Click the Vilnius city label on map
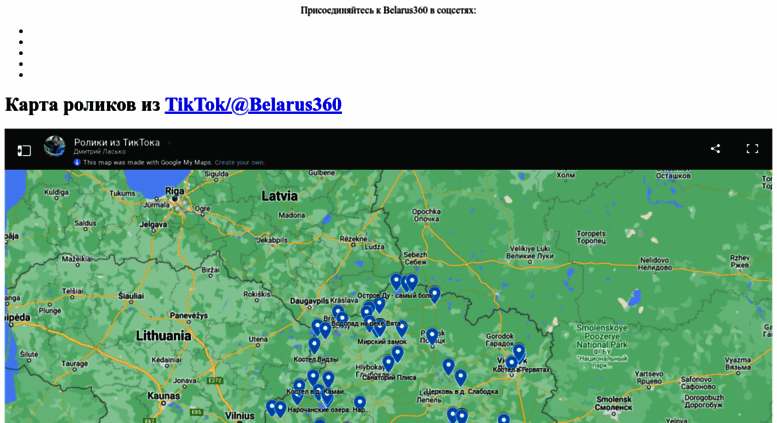The height and width of the screenshot is (423, 777). (240, 416)
